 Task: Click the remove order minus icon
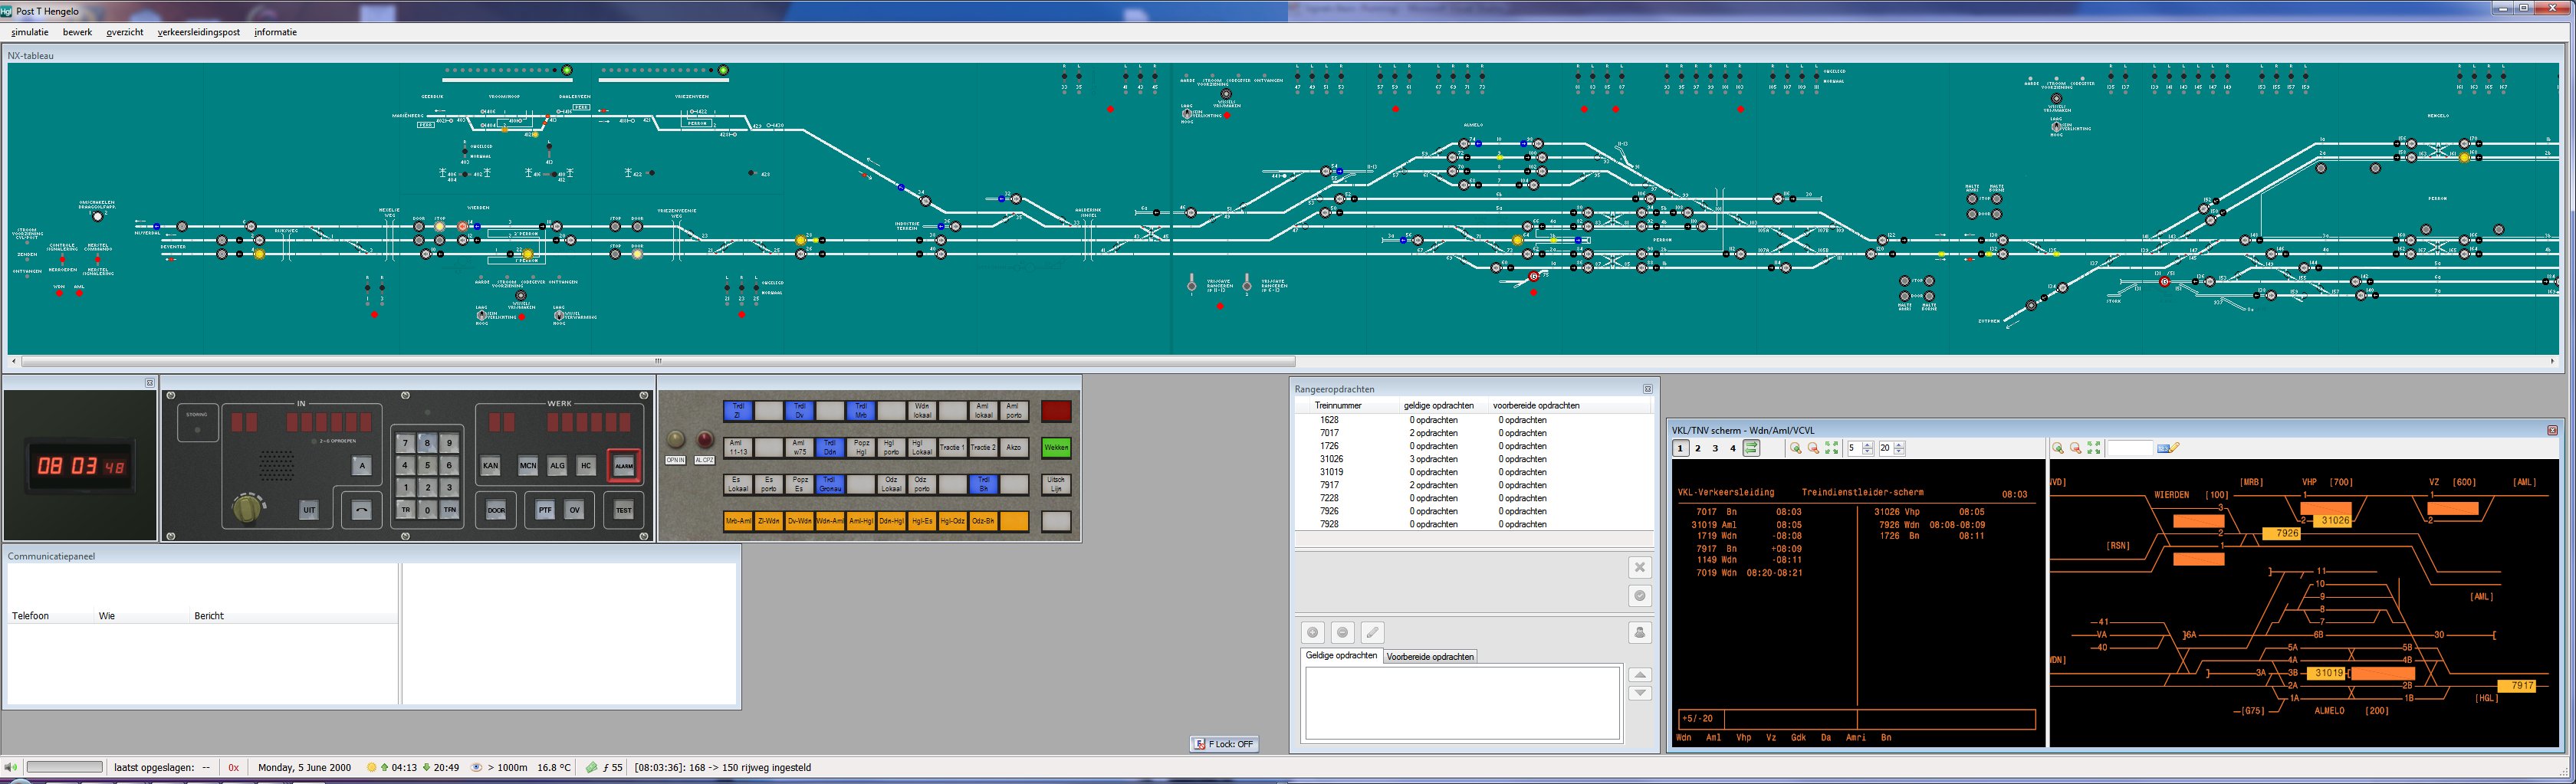tap(1343, 632)
